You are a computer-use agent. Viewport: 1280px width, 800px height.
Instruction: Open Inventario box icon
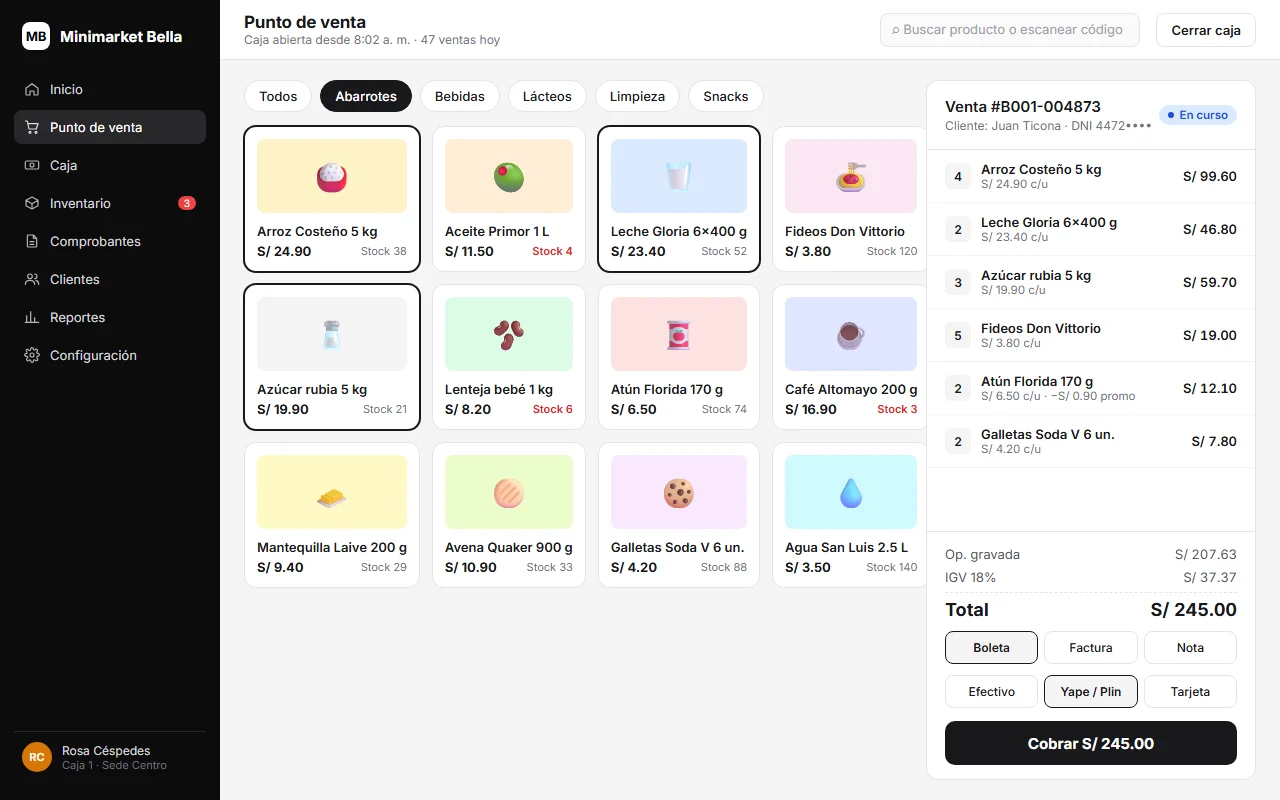[32, 203]
